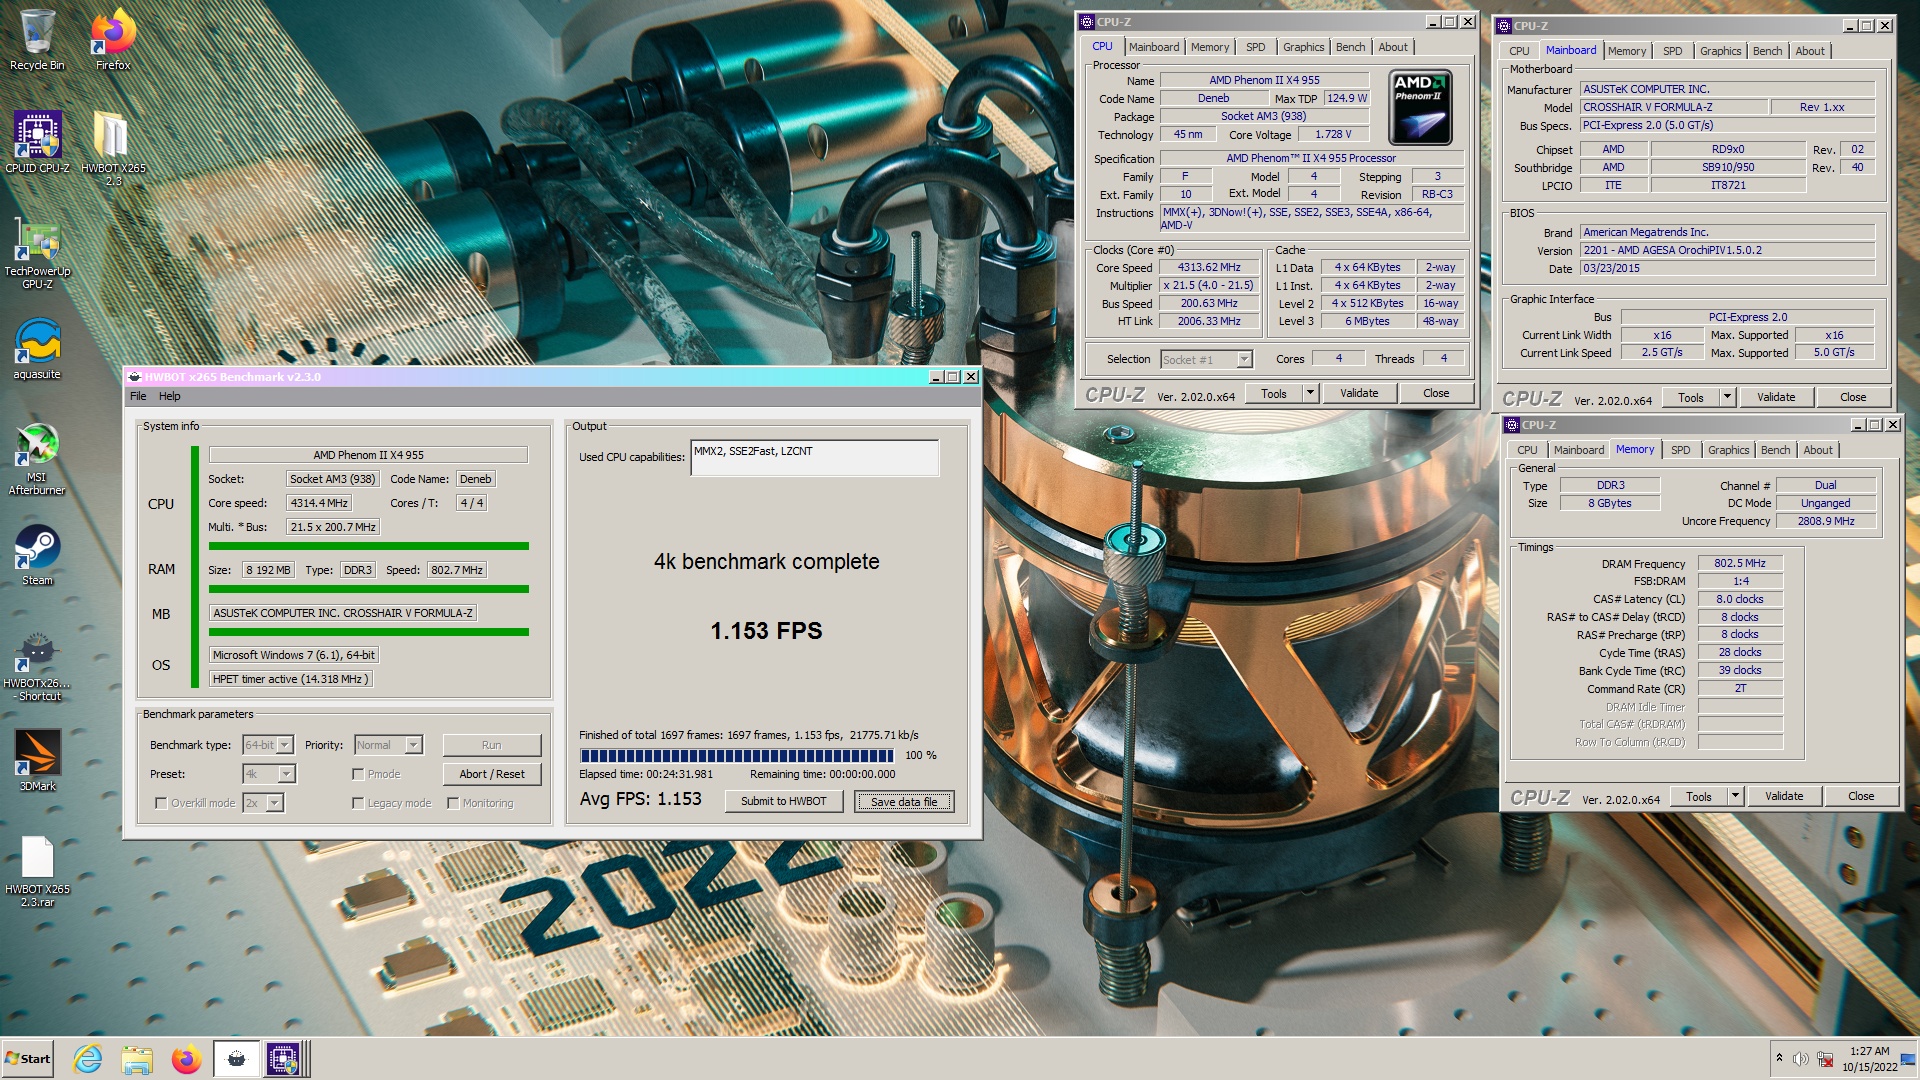Viewport: 1920px width, 1080px height.
Task: Launch 3DMark desktop shortcut
Action: pyautogui.click(x=37, y=760)
